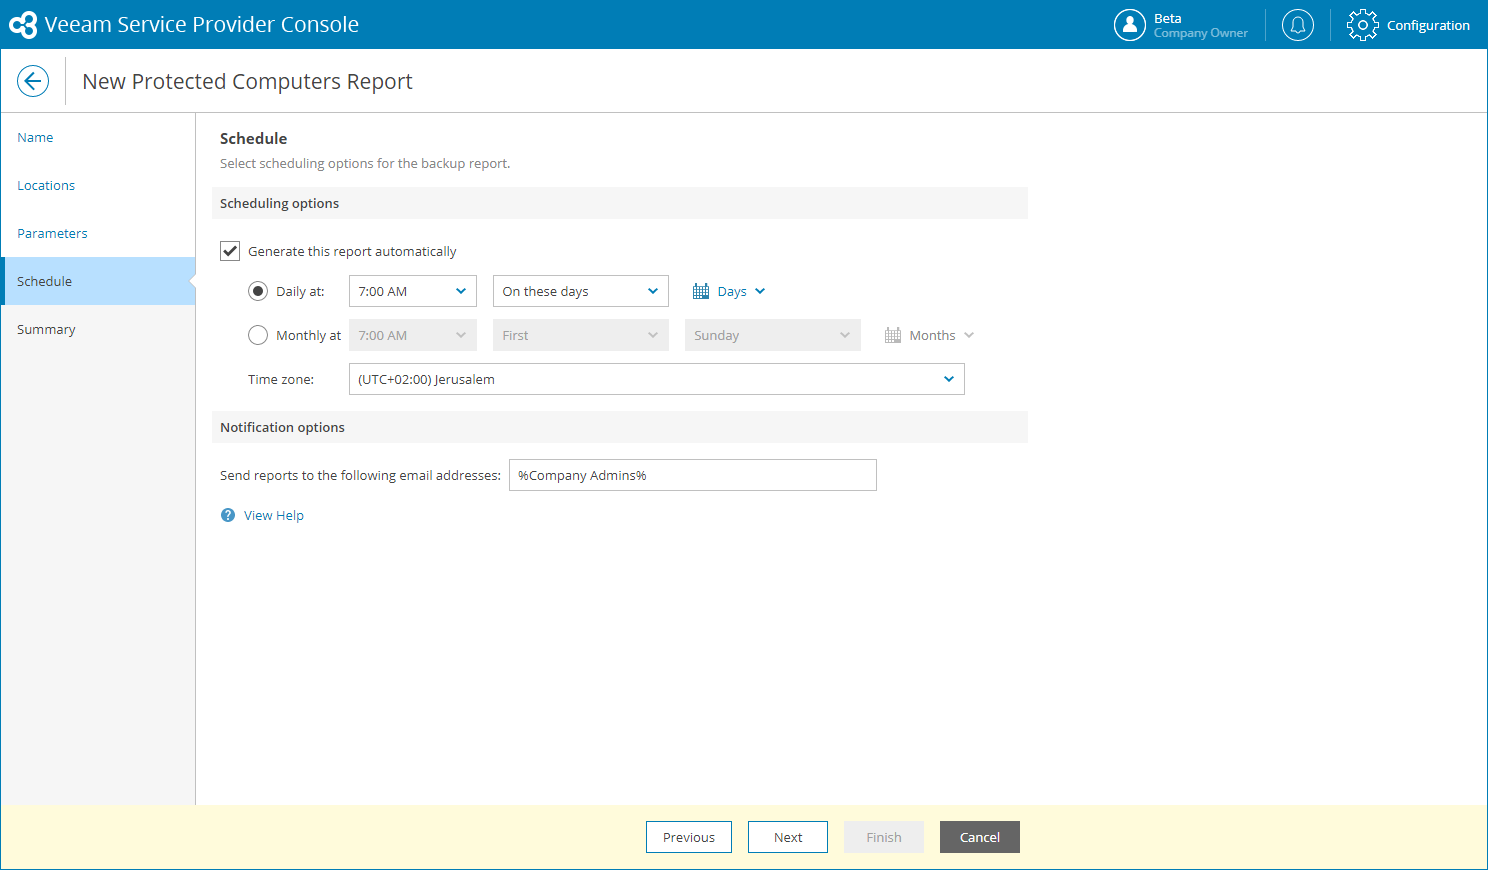Screen dimensions: 1488x870
Task: Click the Notification options section header
Action: [620, 427]
